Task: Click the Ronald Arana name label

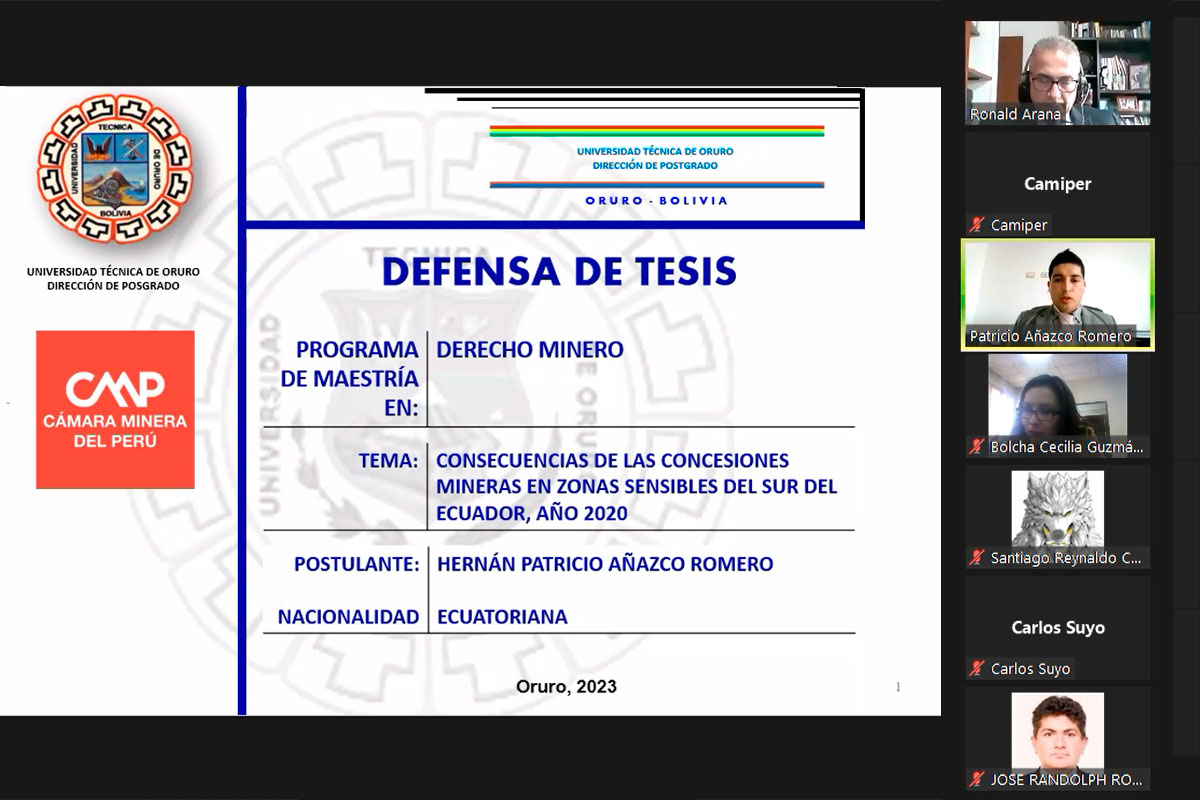Action: pos(1015,115)
